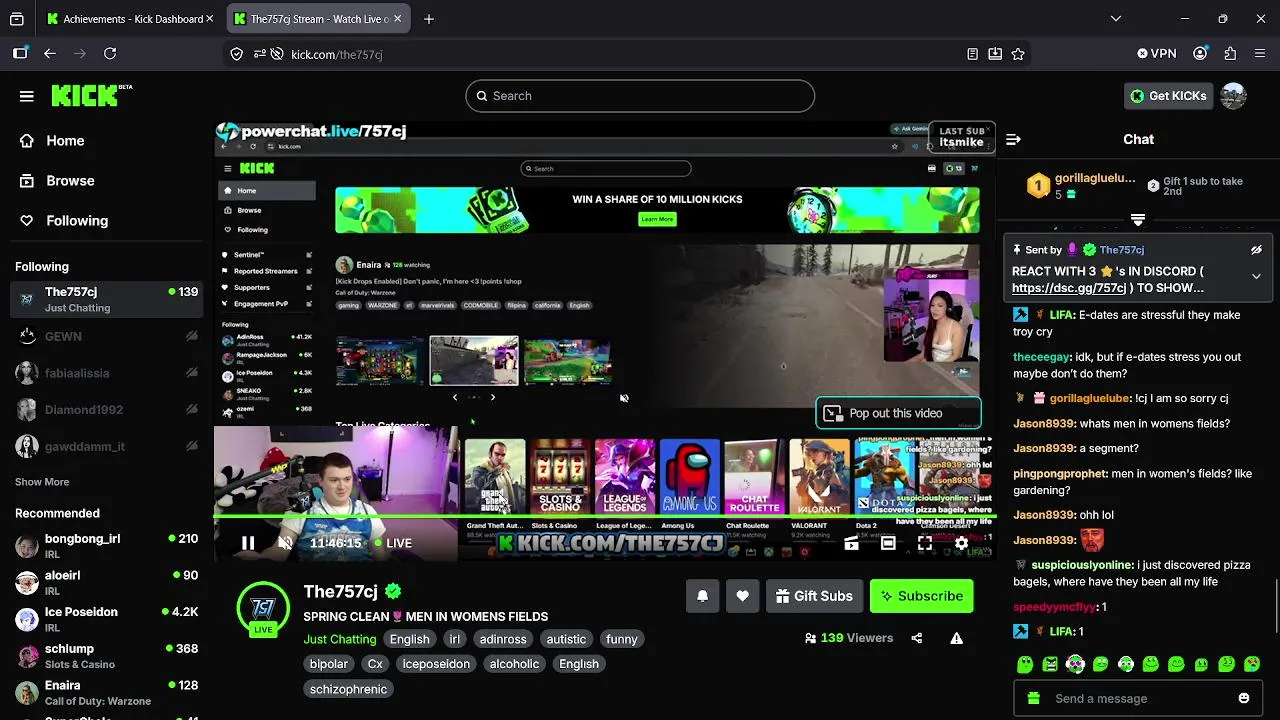Click the iceposeidon tag

click(x=436, y=664)
